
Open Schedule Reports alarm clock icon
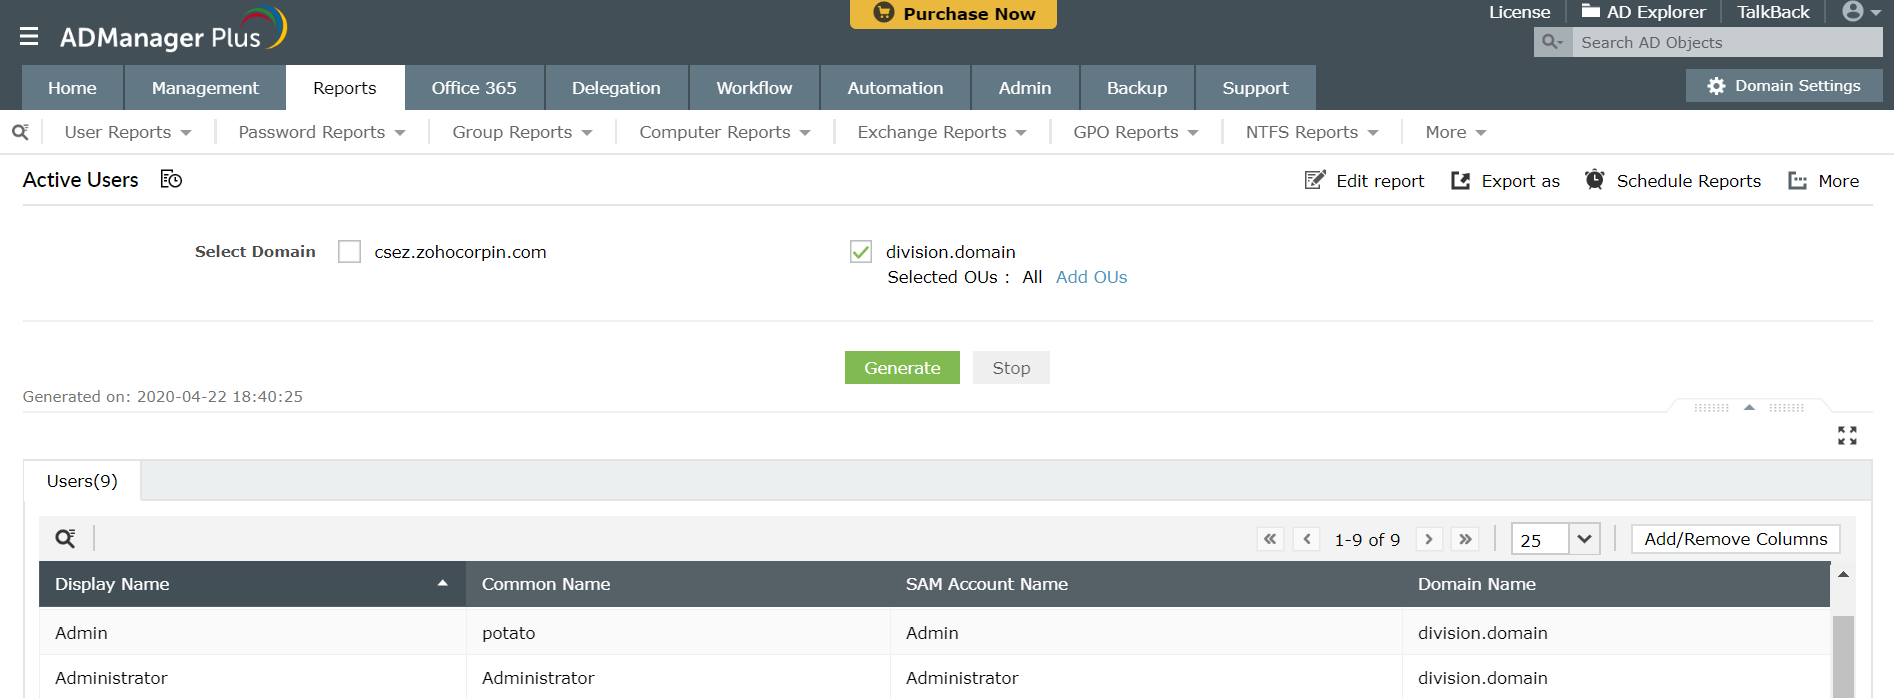coord(1594,180)
